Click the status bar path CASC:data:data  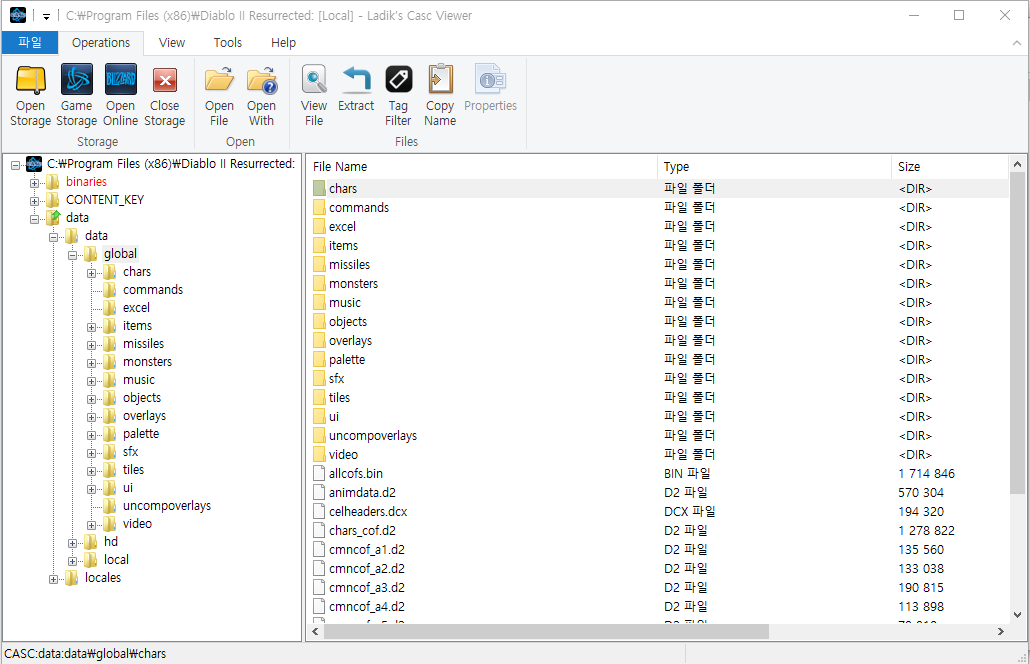(x=85, y=654)
